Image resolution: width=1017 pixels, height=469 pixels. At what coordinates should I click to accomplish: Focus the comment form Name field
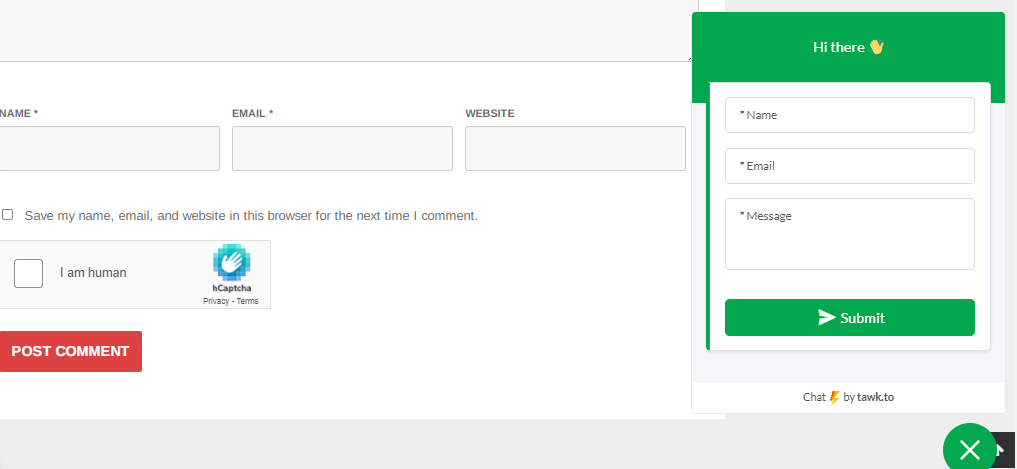pos(108,149)
